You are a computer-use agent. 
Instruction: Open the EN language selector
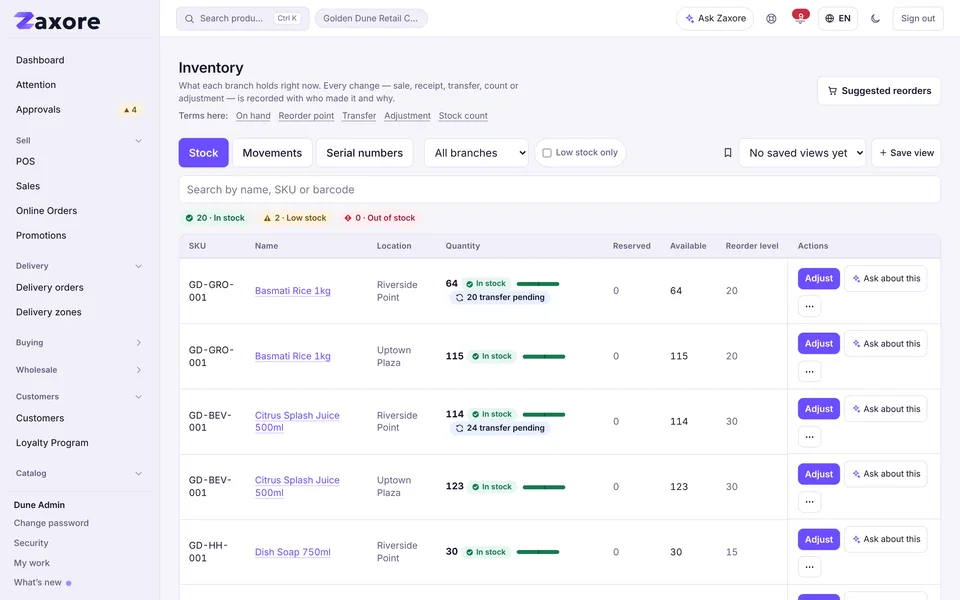click(838, 18)
